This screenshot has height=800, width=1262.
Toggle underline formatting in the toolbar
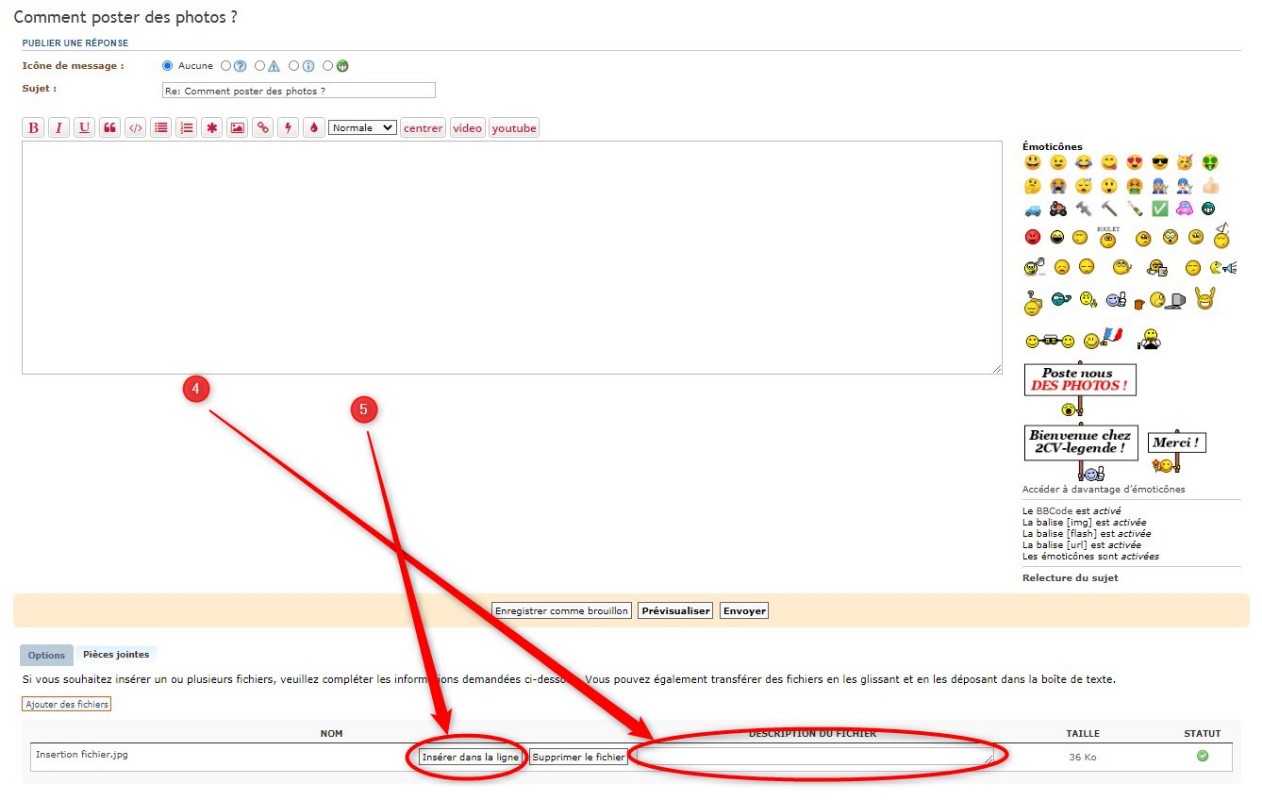coord(84,128)
